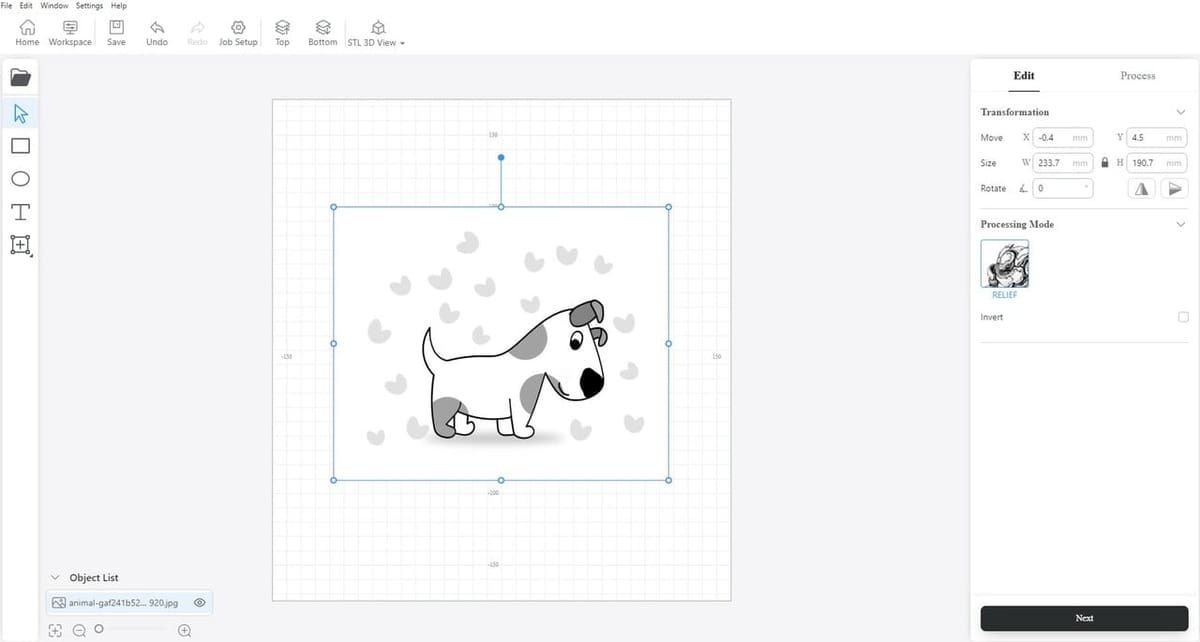Open the File menu
This screenshot has height=642, width=1200.
[x=7, y=6]
